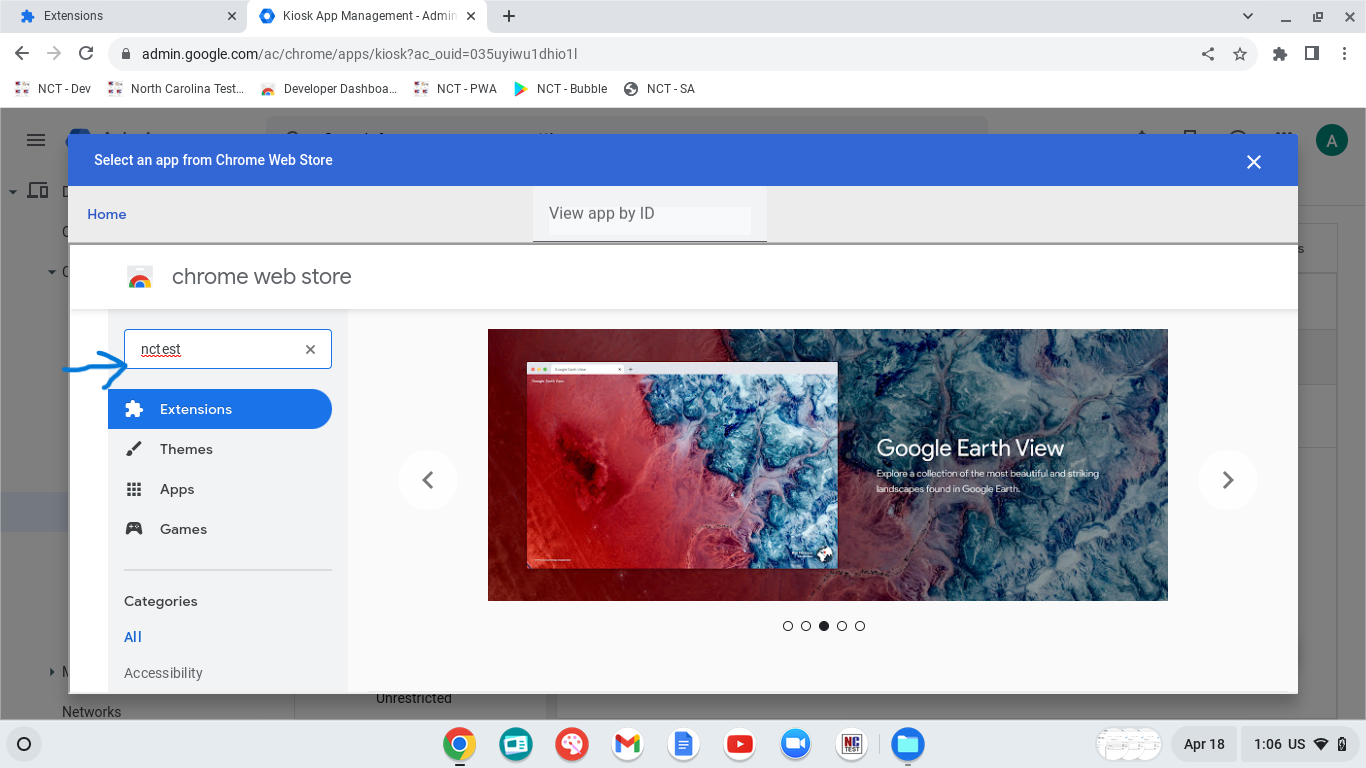Image resolution: width=1366 pixels, height=768 pixels.
Task: Open the Apr 18 calendar chip
Action: click(1204, 744)
